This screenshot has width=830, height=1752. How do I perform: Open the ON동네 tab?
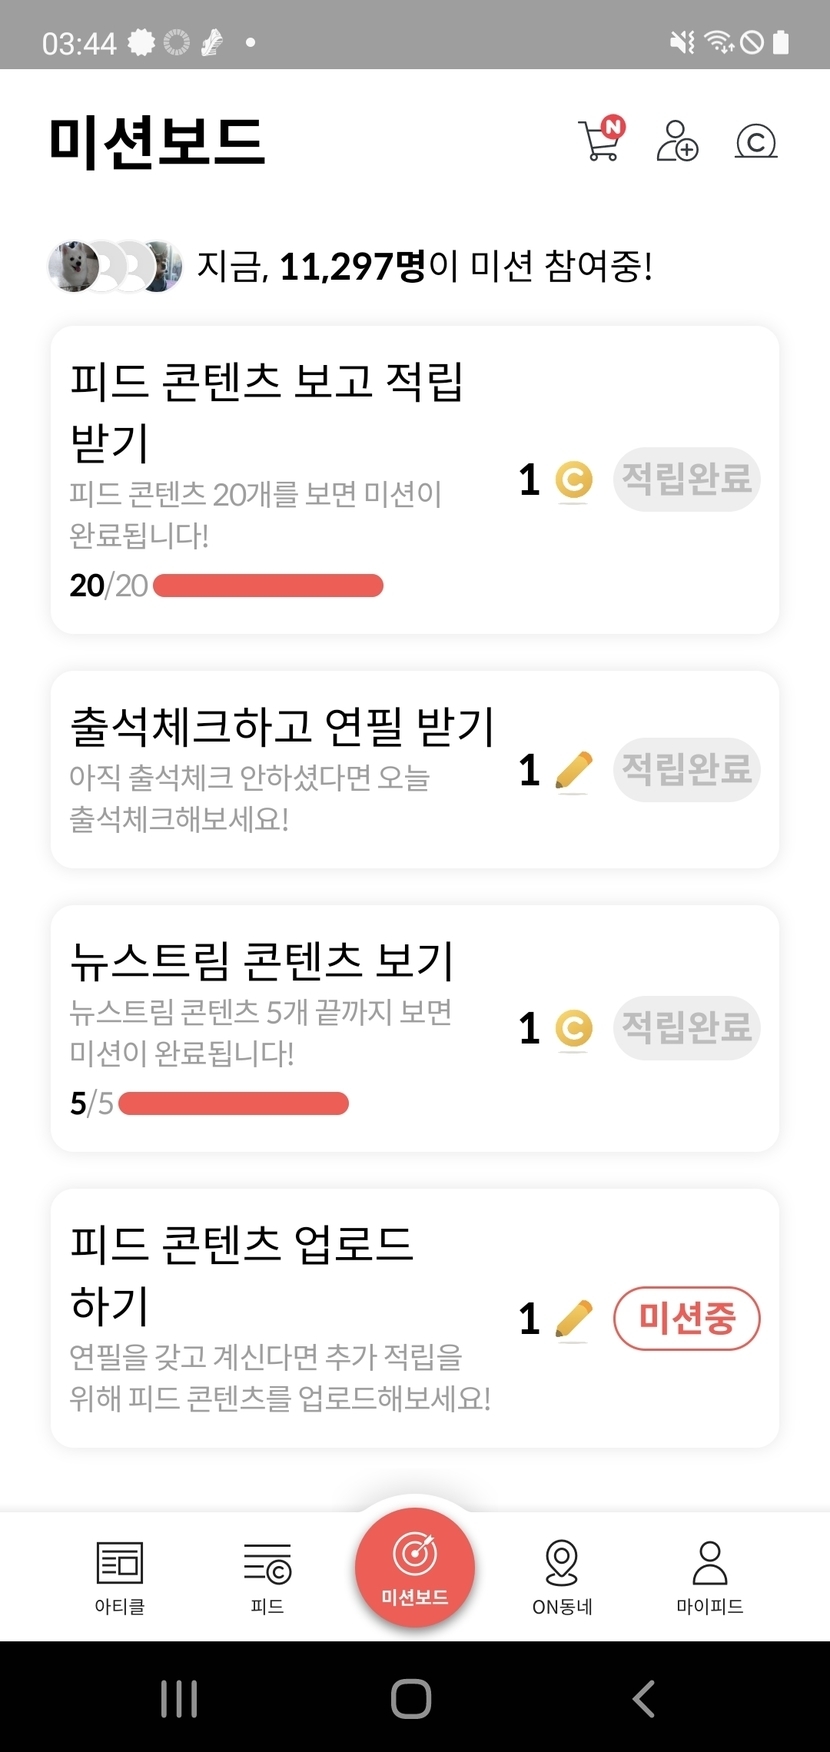(562, 1577)
